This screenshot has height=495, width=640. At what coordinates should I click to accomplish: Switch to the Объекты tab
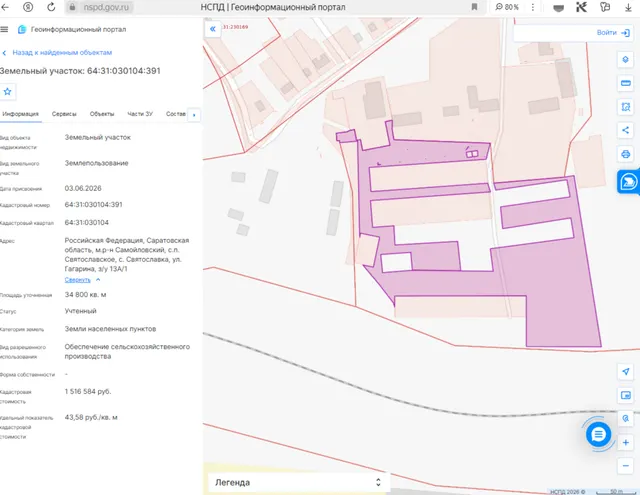pyautogui.click(x=102, y=114)
